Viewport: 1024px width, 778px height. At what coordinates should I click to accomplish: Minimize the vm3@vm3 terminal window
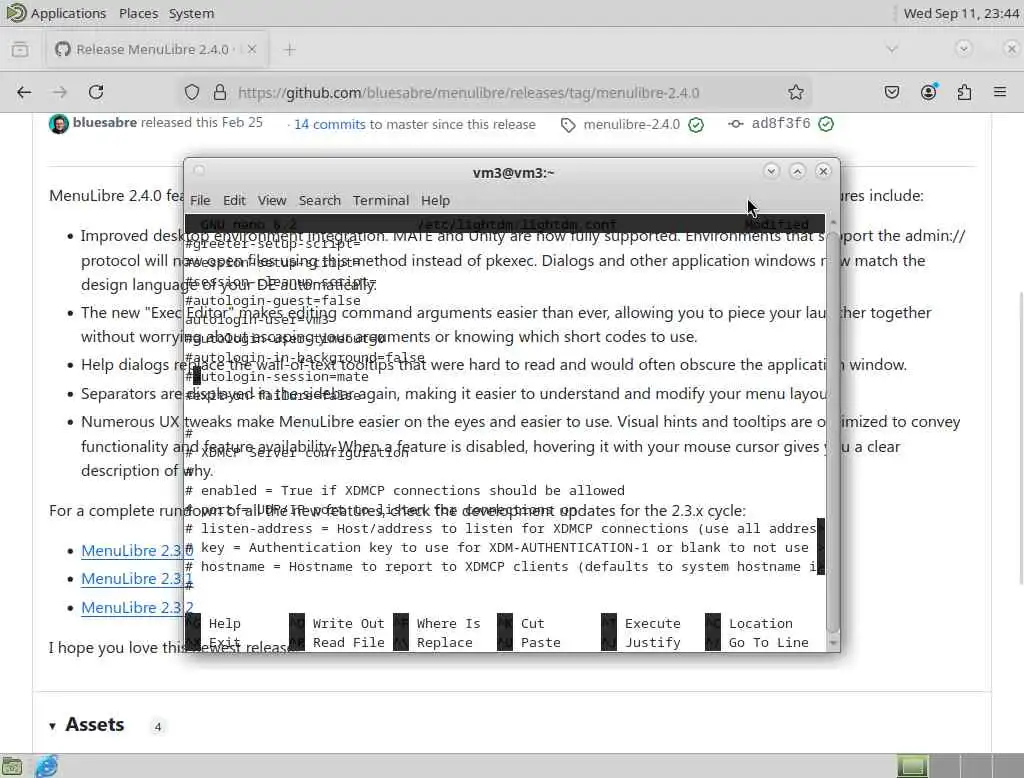pos(771,171)
